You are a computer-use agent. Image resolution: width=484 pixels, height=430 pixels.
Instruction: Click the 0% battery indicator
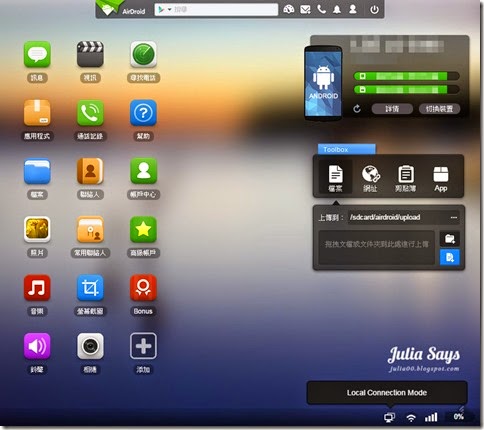click(x=459, y=417)
